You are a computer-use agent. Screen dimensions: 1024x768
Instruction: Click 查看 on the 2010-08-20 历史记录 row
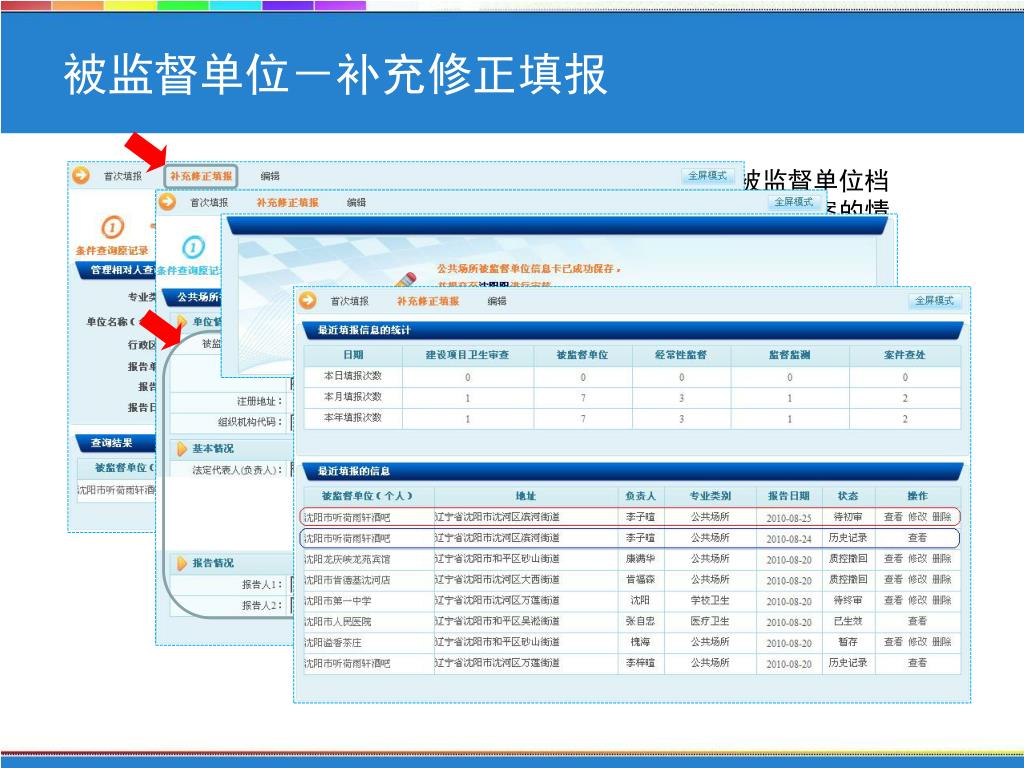click(x=917, y=663)
